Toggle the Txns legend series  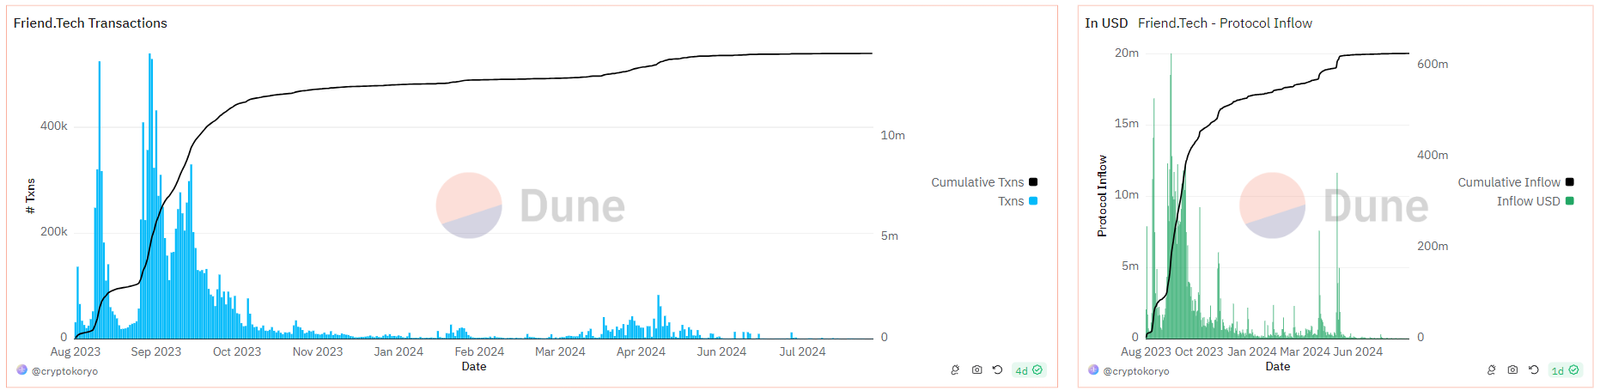[1018, 201]
